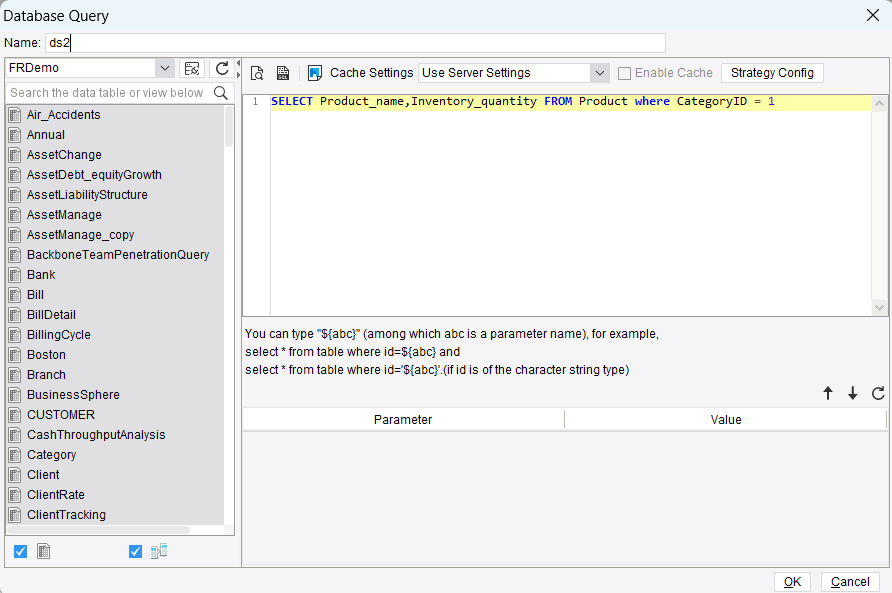892x593 pixels.
Task: Select the AssetManage_copy table
Action: click(x=81, y=235)
